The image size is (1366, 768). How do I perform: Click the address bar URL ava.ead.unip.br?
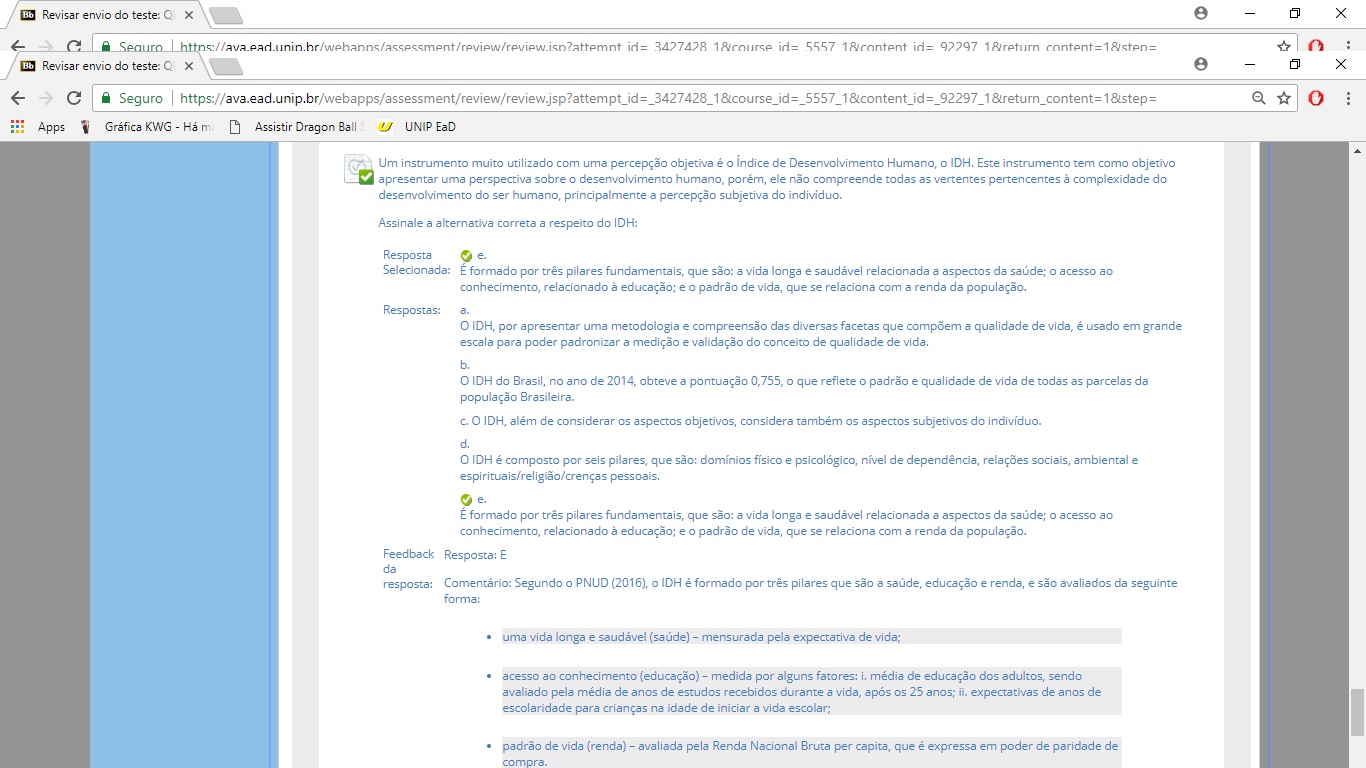[x=668, y=98]
